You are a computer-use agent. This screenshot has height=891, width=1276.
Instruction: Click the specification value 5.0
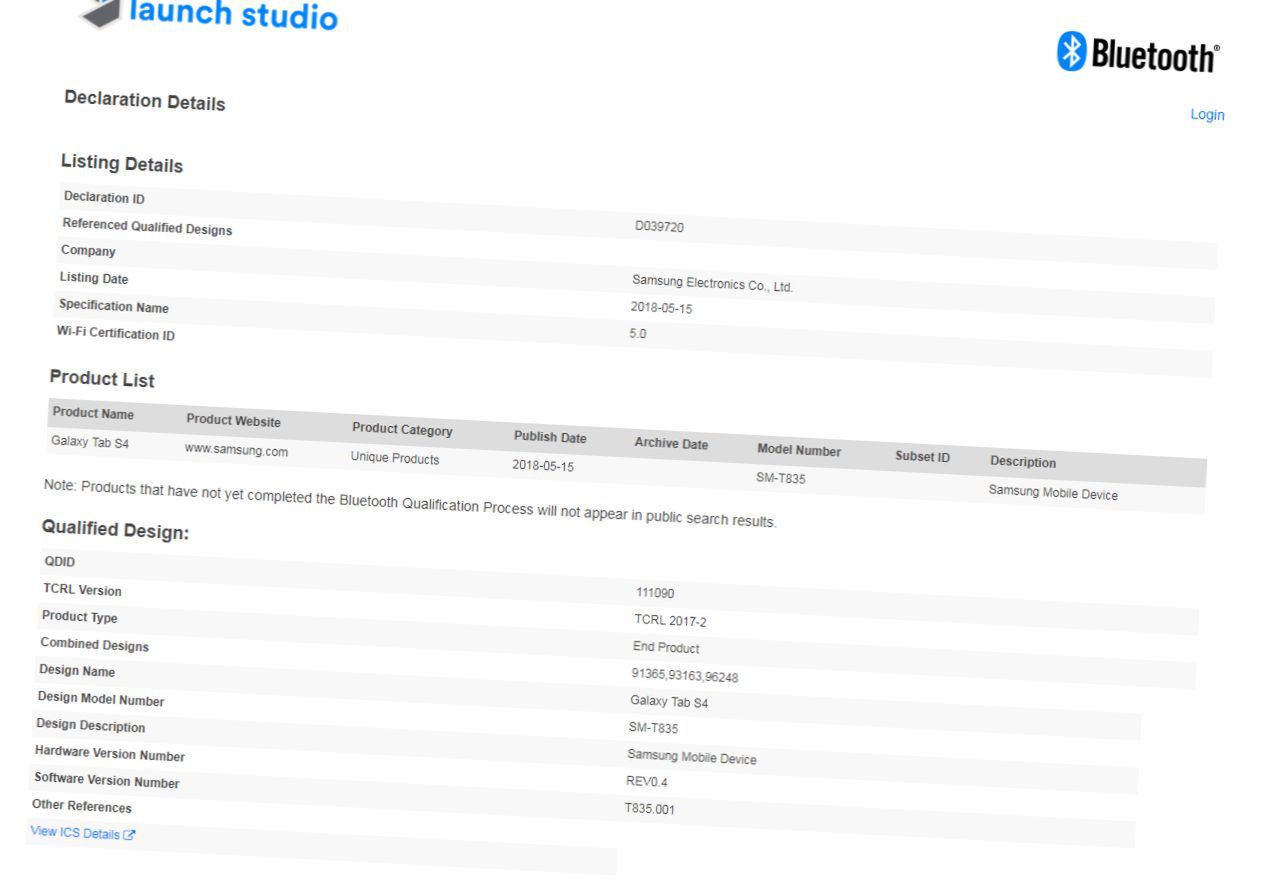click(638, 334)
